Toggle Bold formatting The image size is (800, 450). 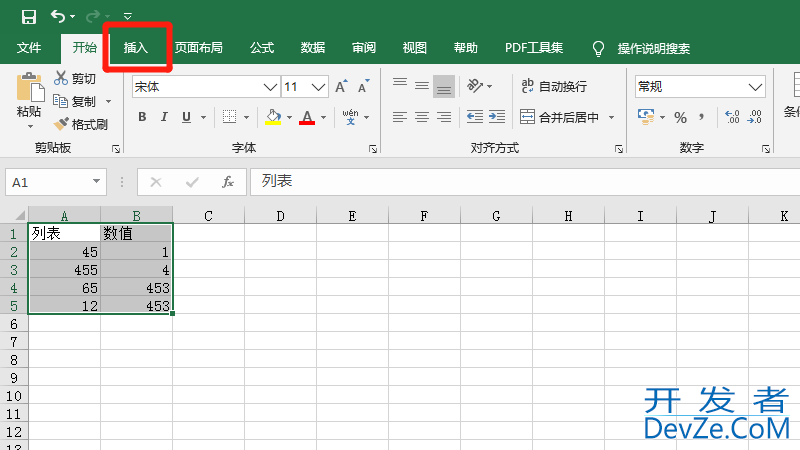[x=142, y=117]
